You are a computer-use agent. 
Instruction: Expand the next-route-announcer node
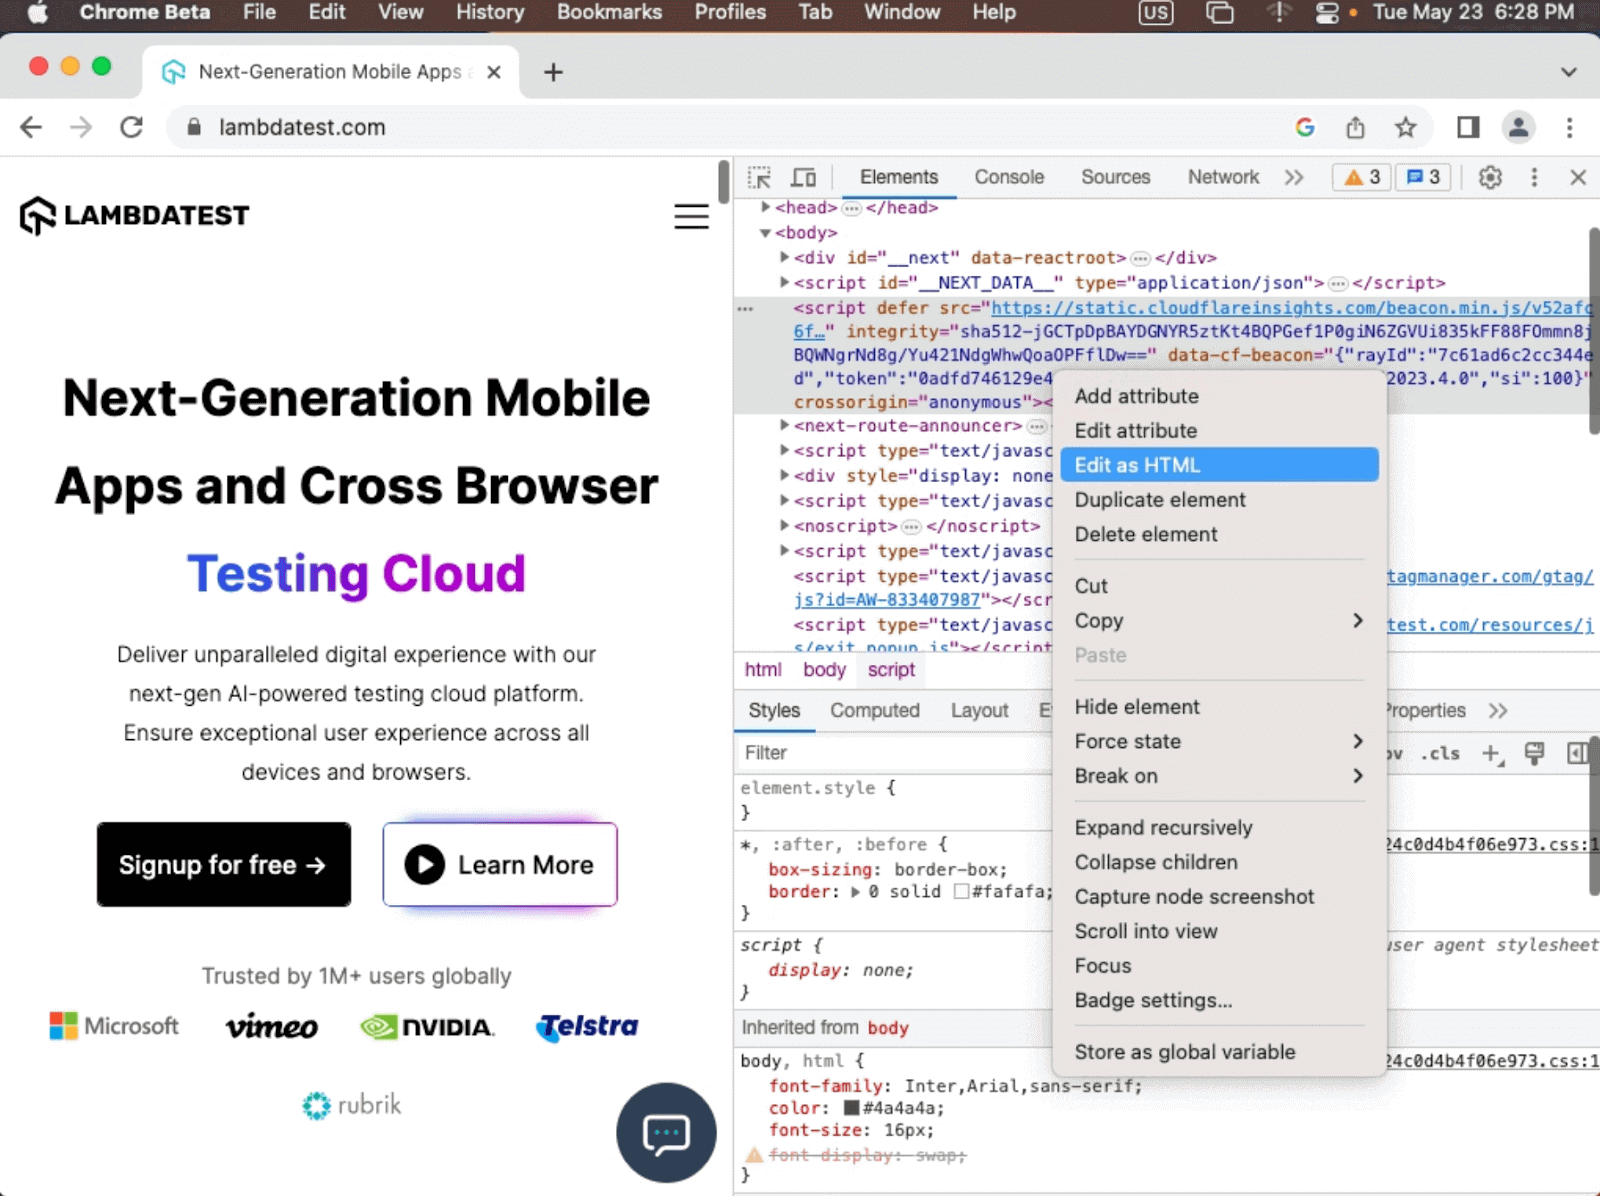point(784,425)
